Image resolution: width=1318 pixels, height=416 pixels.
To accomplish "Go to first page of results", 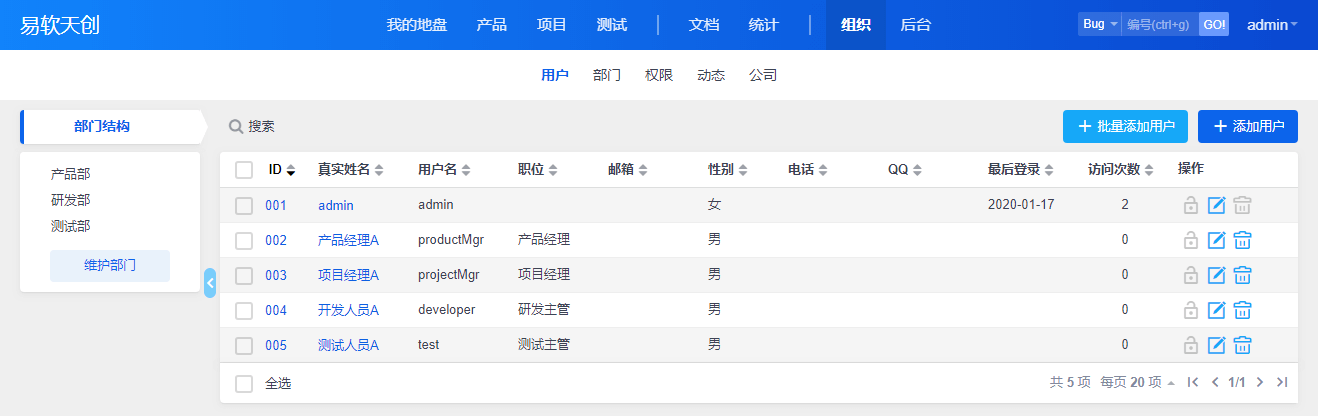I will 1192,382.
